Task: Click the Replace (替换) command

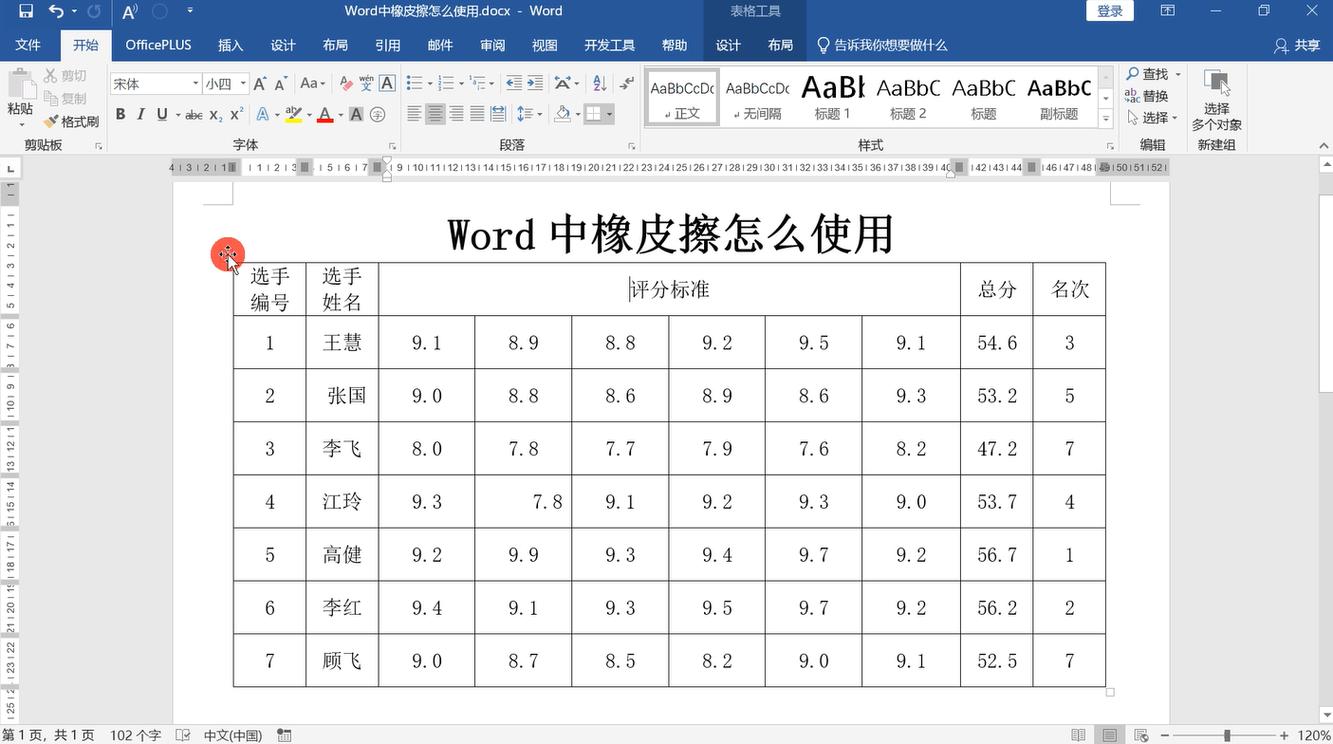Action: pos(1146,96)
